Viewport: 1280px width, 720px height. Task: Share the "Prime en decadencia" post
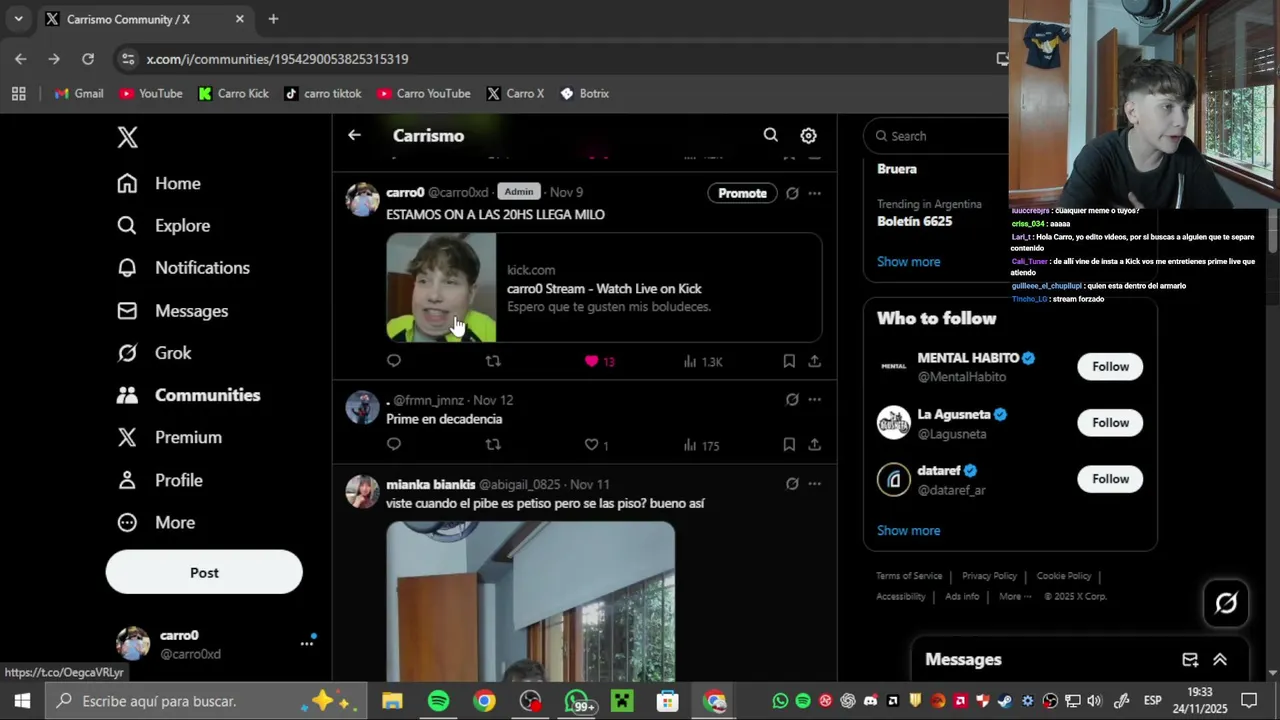814,445
